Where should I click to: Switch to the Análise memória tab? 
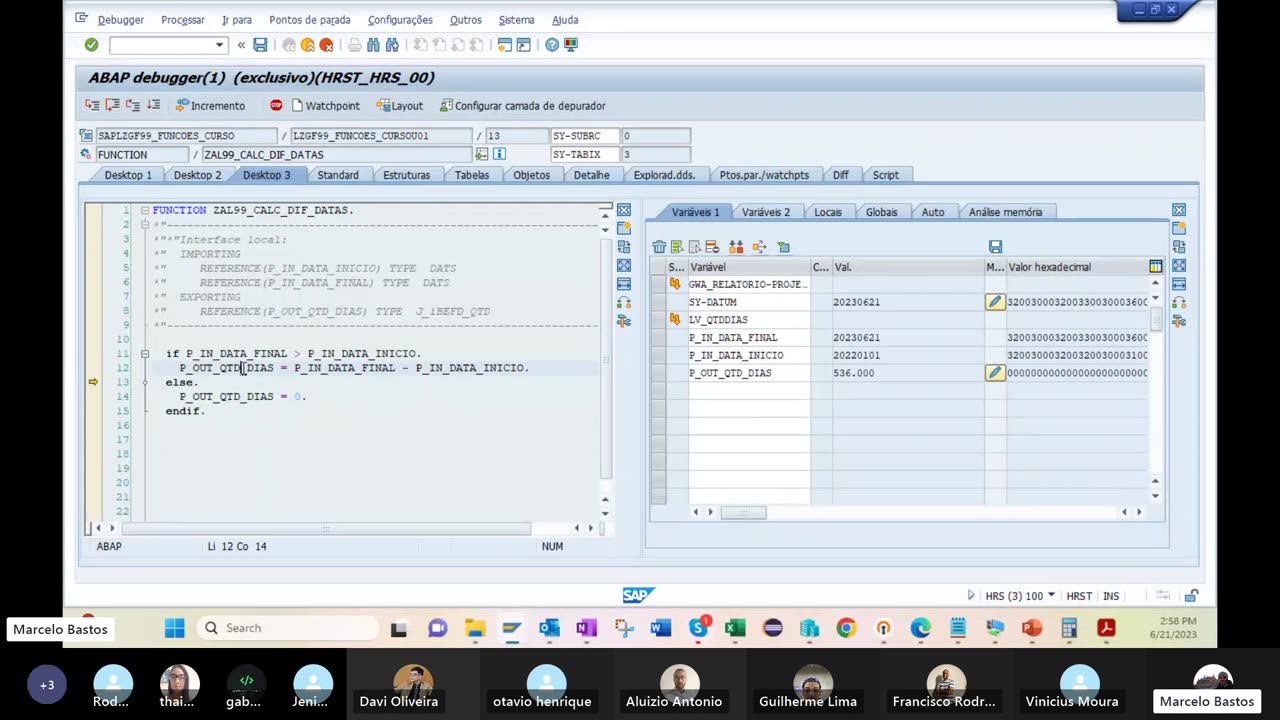(1005, 212)
